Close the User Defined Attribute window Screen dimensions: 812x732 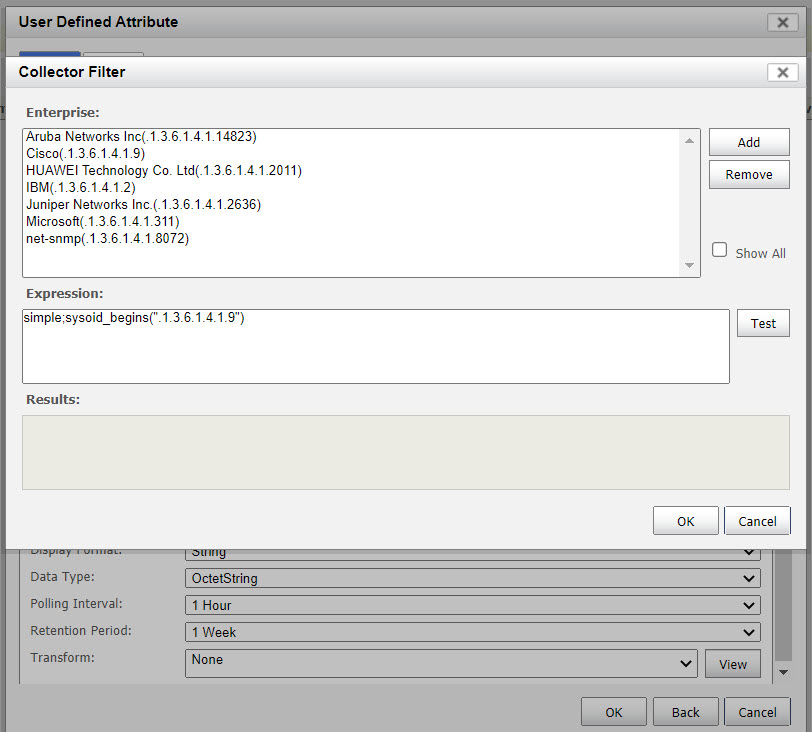click(x=782, y=22)
